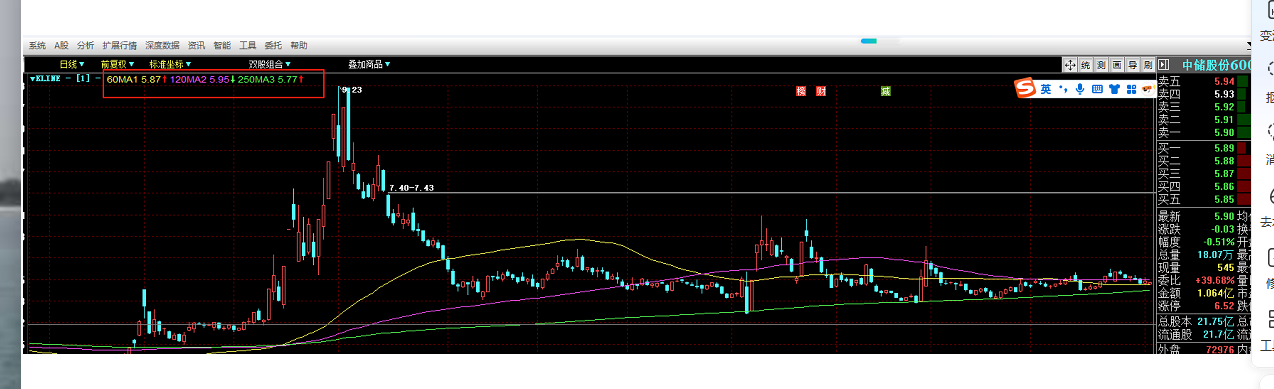Screen dimensions: 1274x389
Task: Open Sogou input soft keyboard icon
Action: point(1097,89)
